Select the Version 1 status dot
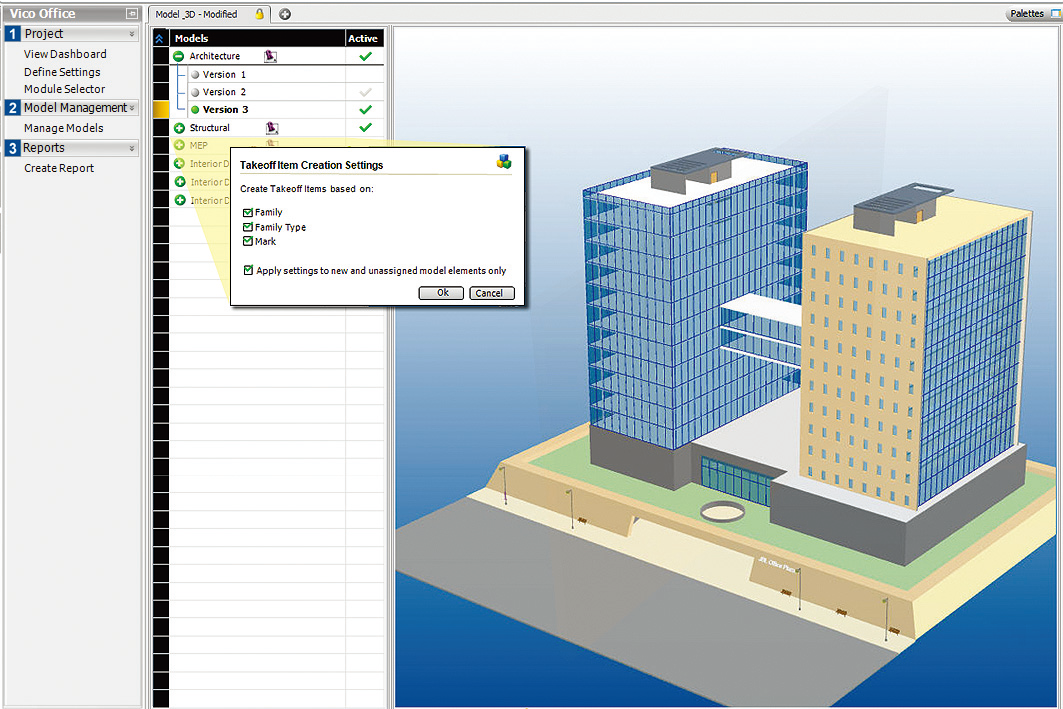This screenshot has height=709, width=1063. (195, 75)
